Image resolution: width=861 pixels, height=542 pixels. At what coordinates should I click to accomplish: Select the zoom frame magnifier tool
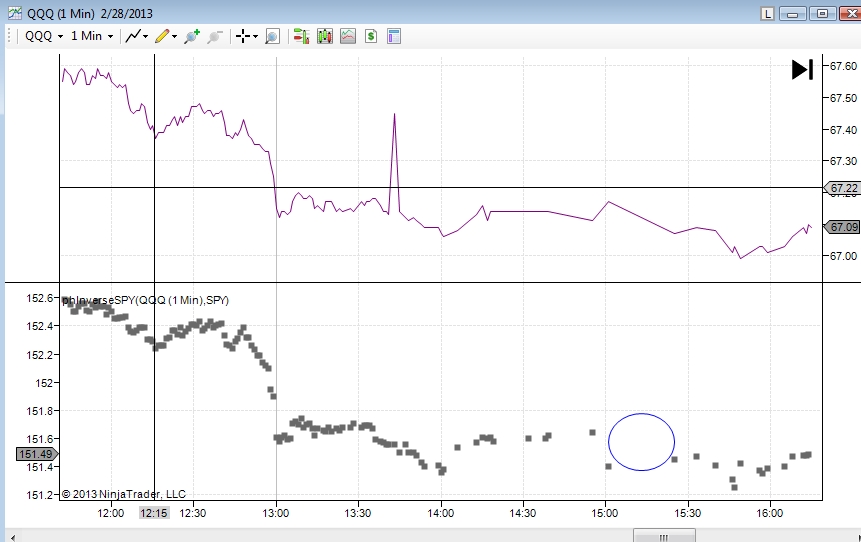(272, 36)
